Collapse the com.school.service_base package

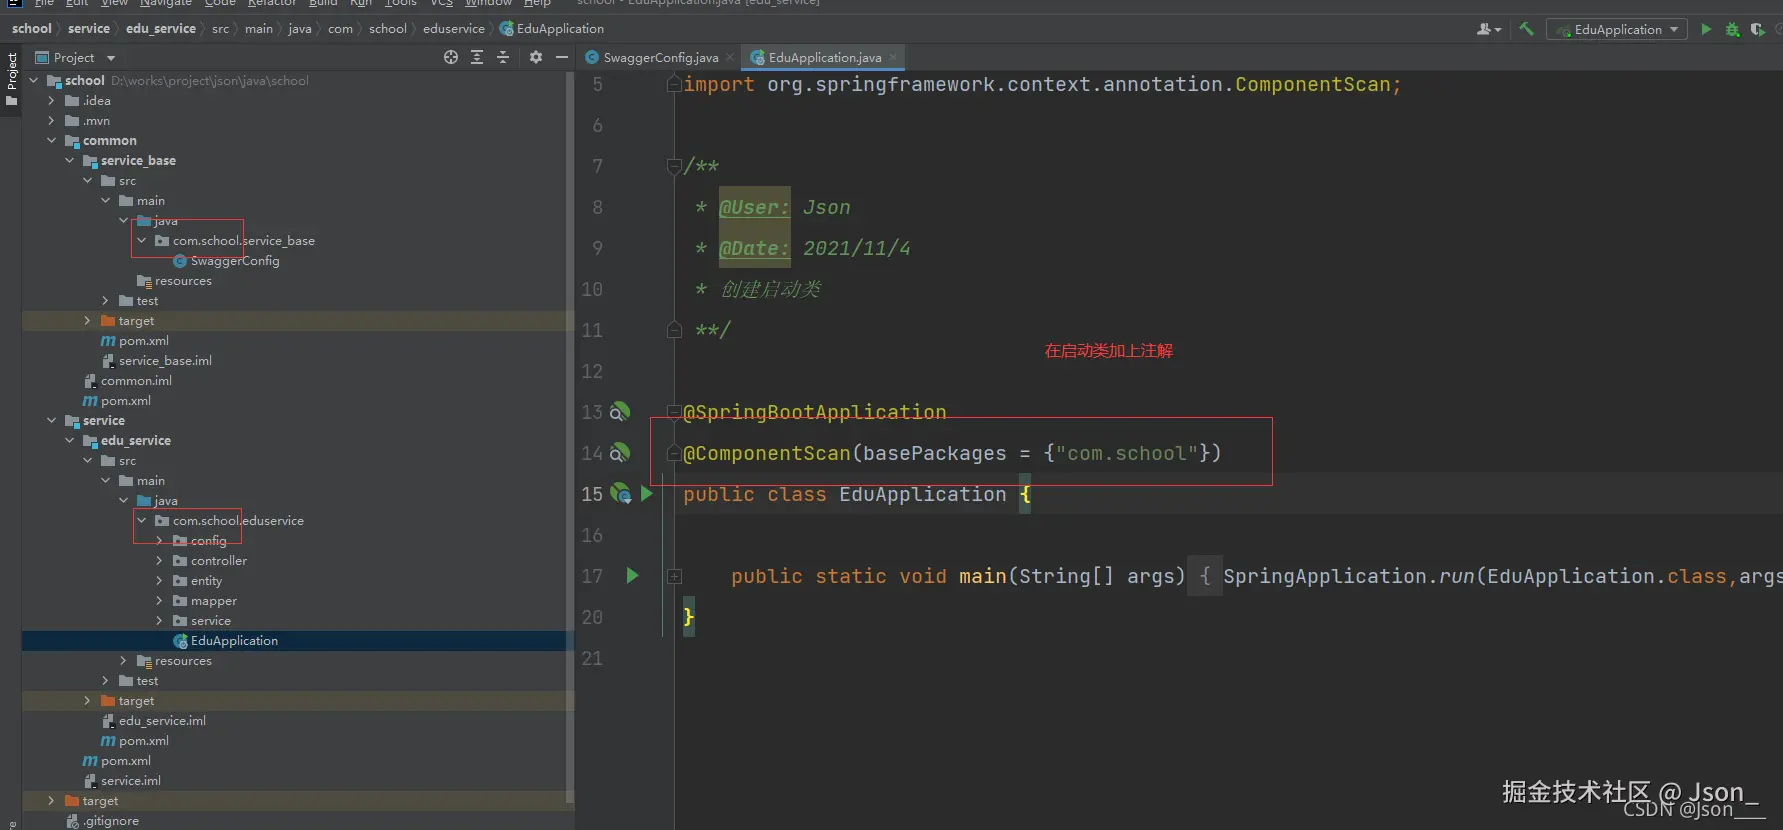point(141,241)
